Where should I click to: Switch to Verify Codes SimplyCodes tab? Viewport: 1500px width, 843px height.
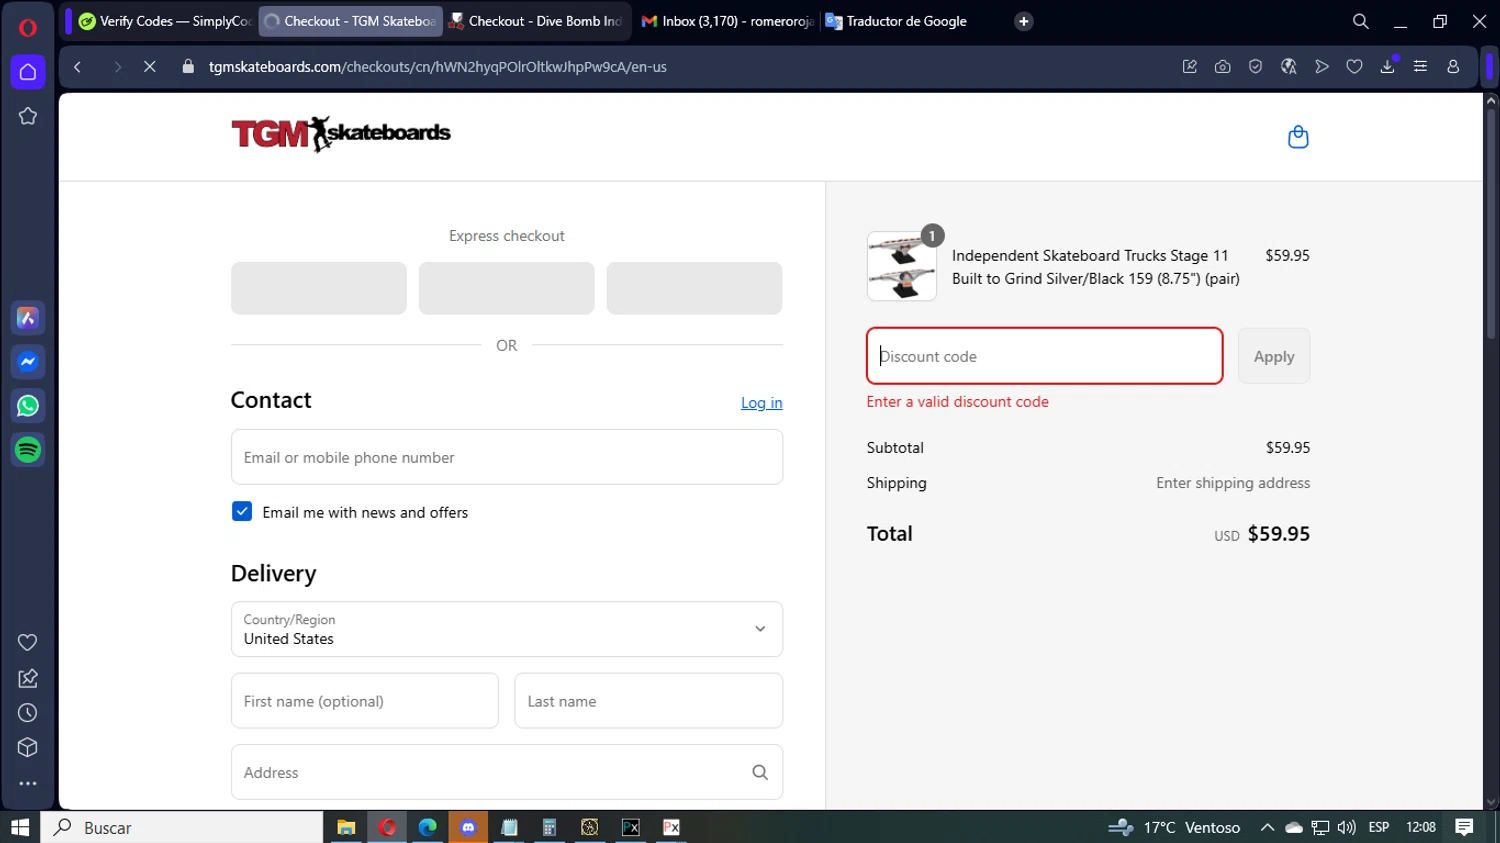(165, 21)
